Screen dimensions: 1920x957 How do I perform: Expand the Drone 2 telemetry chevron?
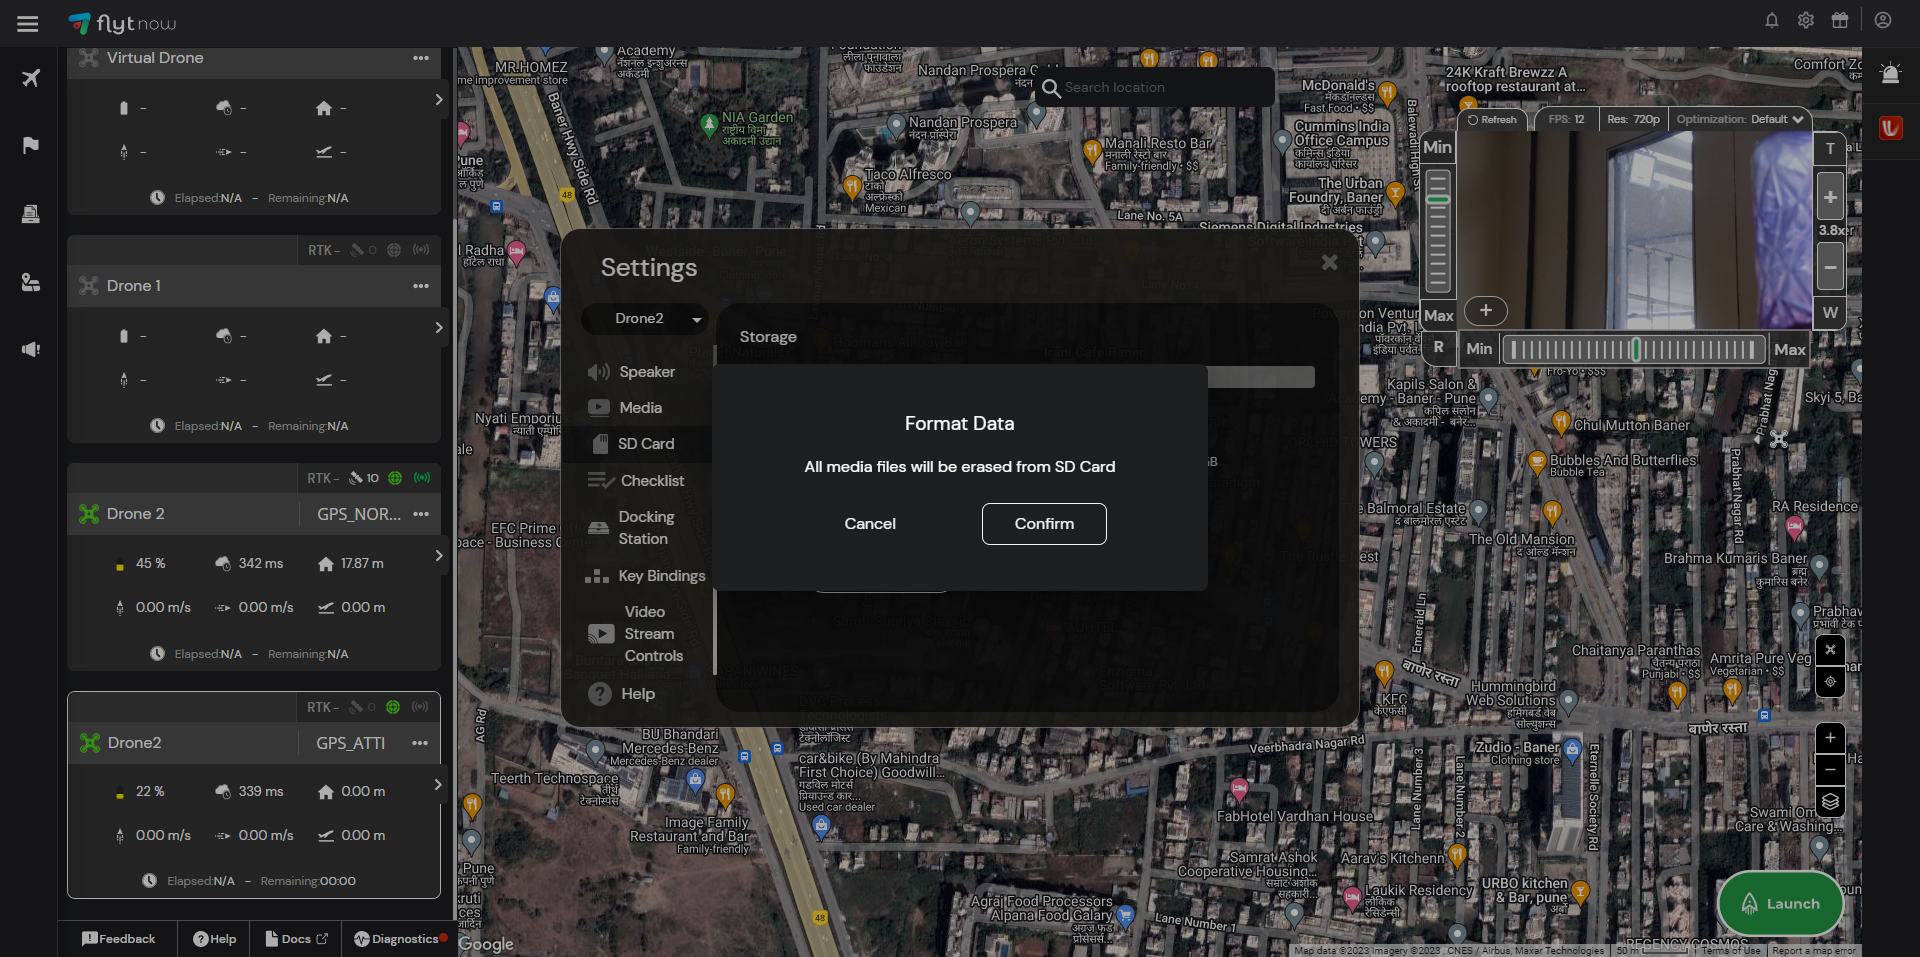coord(438,556)
